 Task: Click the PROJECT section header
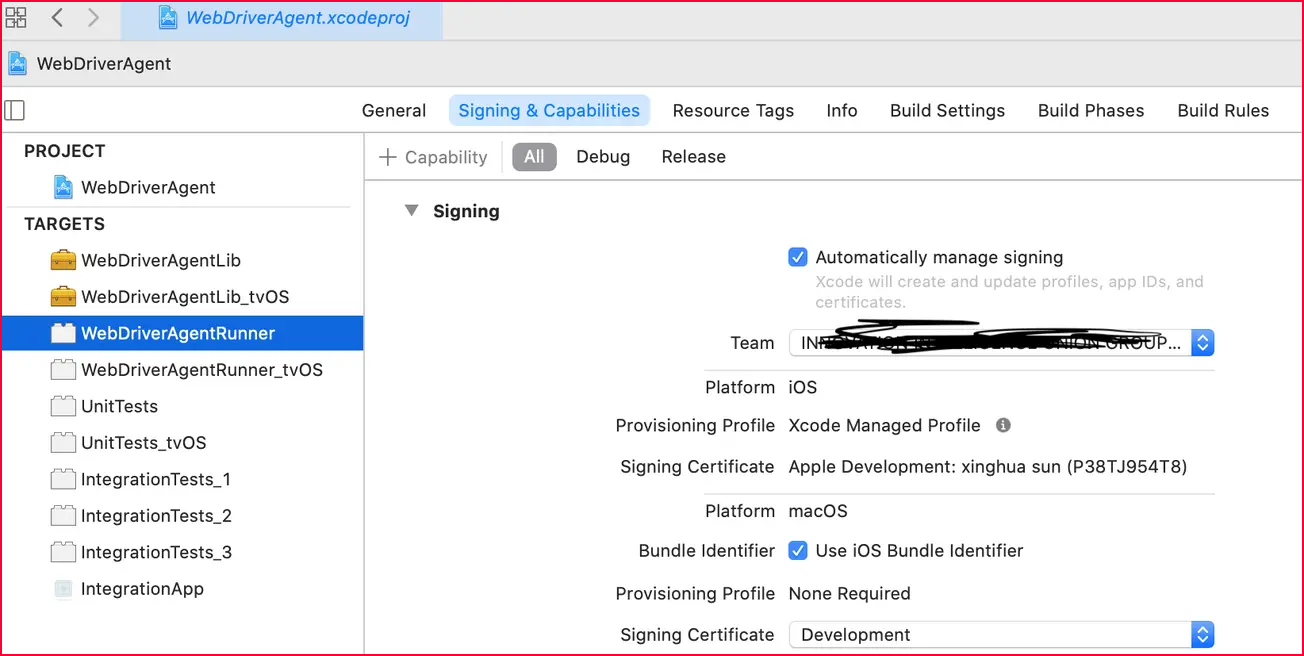point(64,151)
